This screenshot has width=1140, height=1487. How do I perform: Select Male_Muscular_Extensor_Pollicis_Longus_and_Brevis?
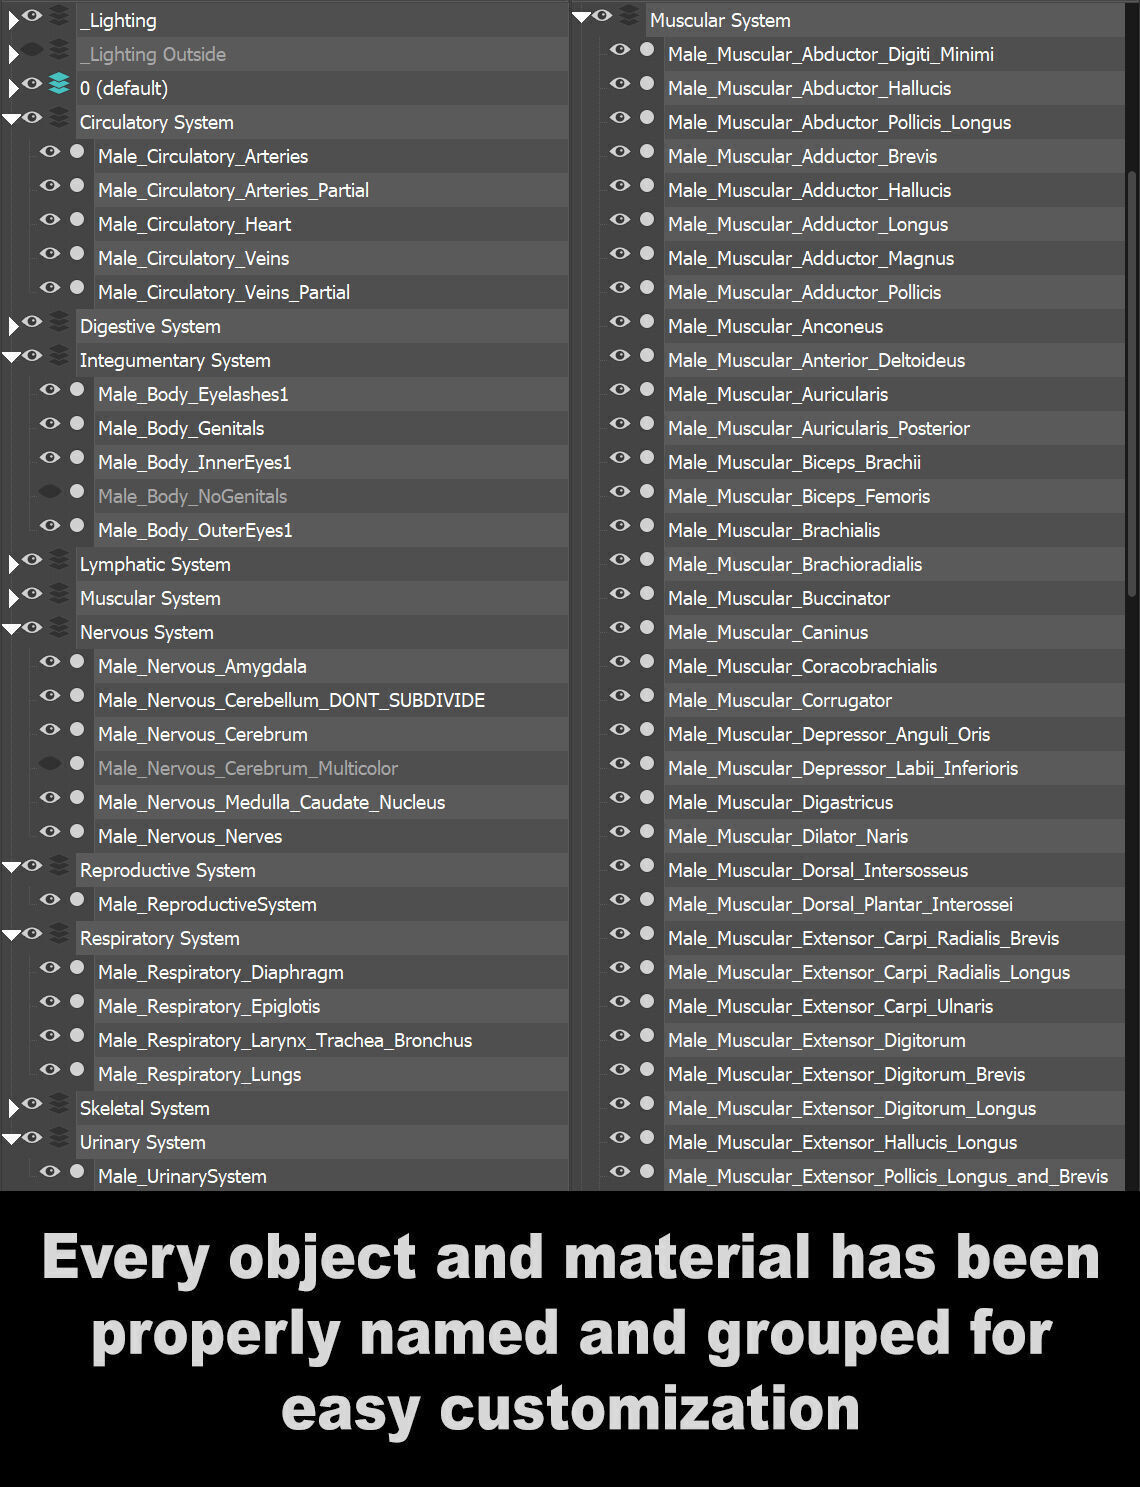pos(894,1176)
